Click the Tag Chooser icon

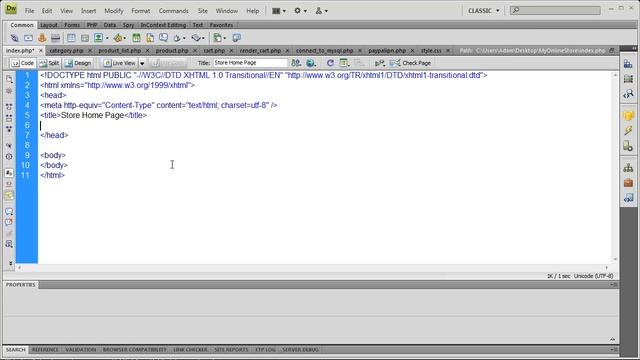point(236,38)
